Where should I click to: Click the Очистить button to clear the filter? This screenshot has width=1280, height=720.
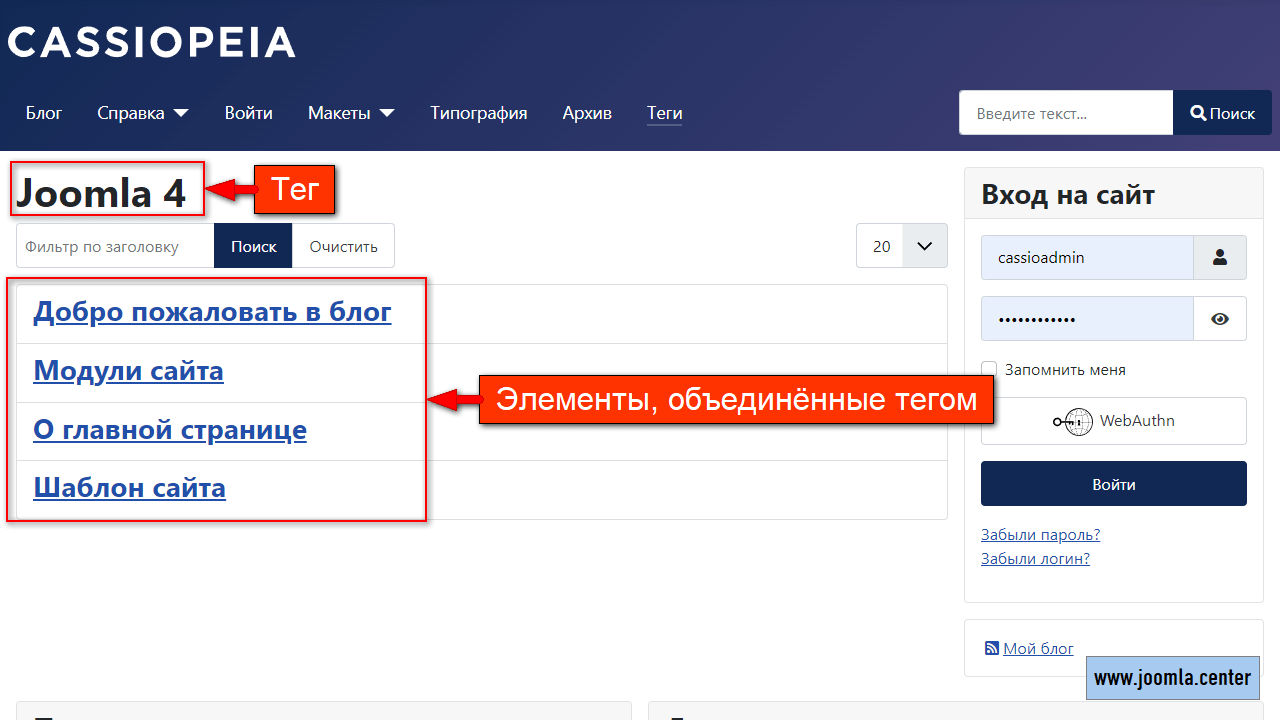click(343, 245)
